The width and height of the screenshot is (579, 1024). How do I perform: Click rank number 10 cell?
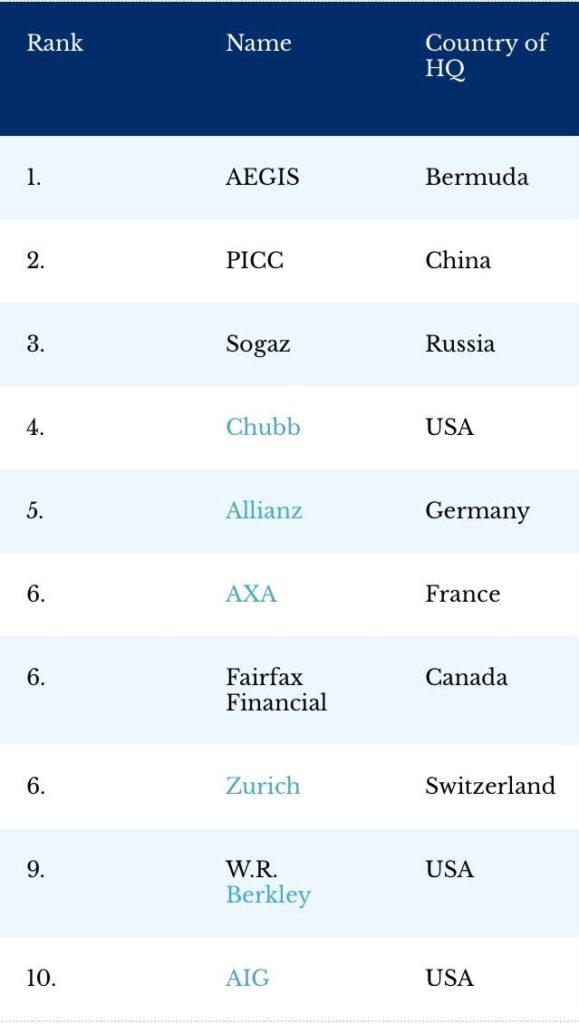click(41, 978)
